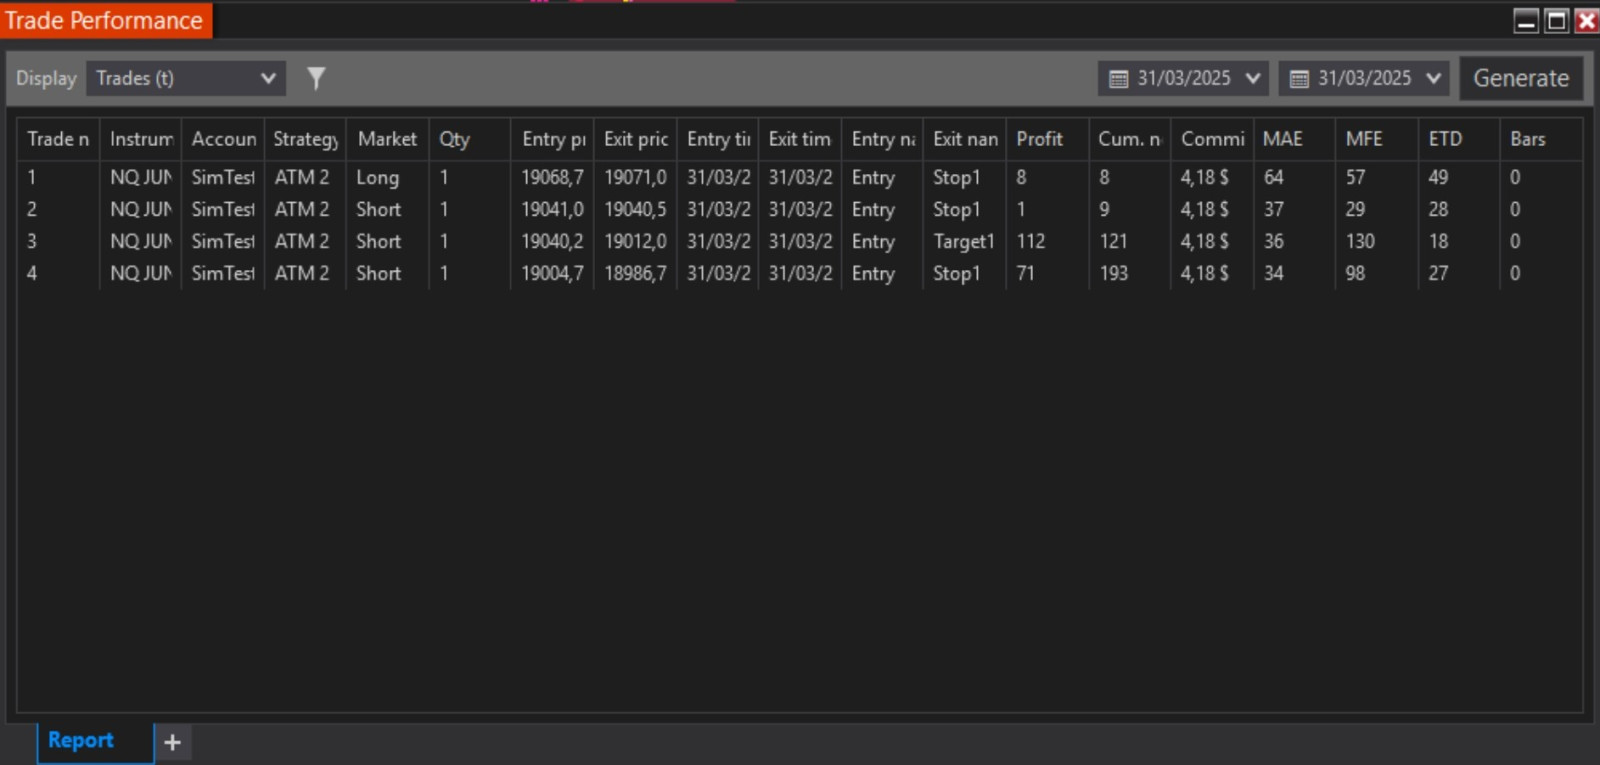Select cumulative profit 121 cell
This screenshot has height=765, width=1600.
tap(1129, 241)
